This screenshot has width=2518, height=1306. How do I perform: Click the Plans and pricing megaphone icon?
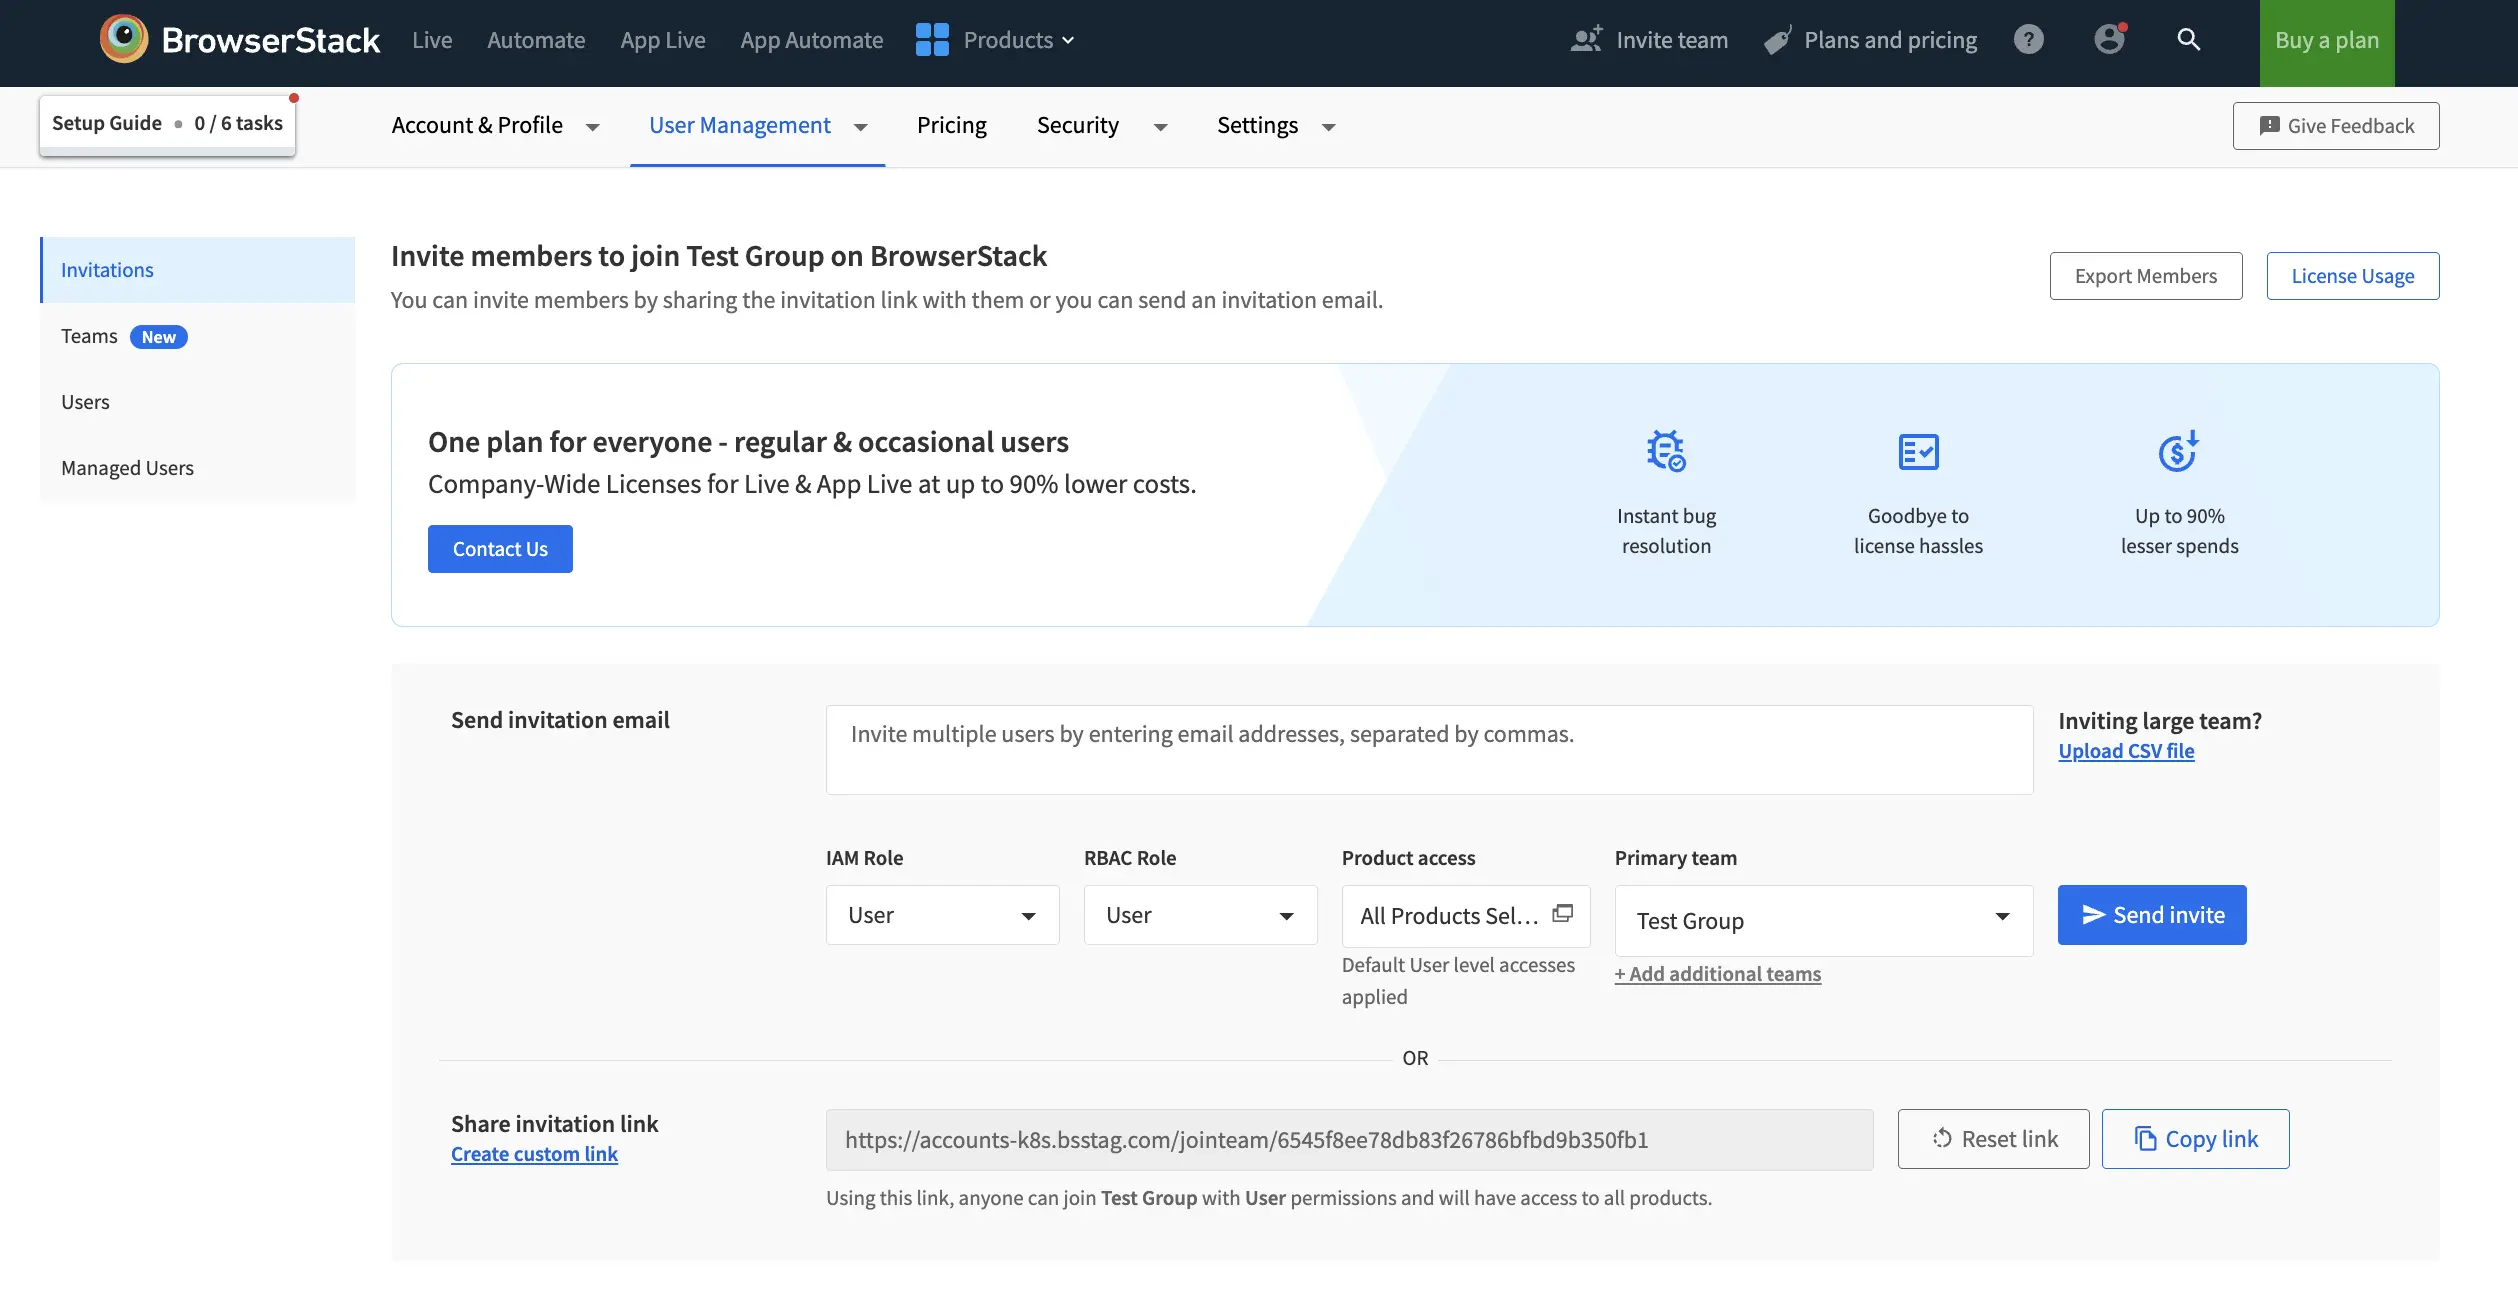(1776, 39)
